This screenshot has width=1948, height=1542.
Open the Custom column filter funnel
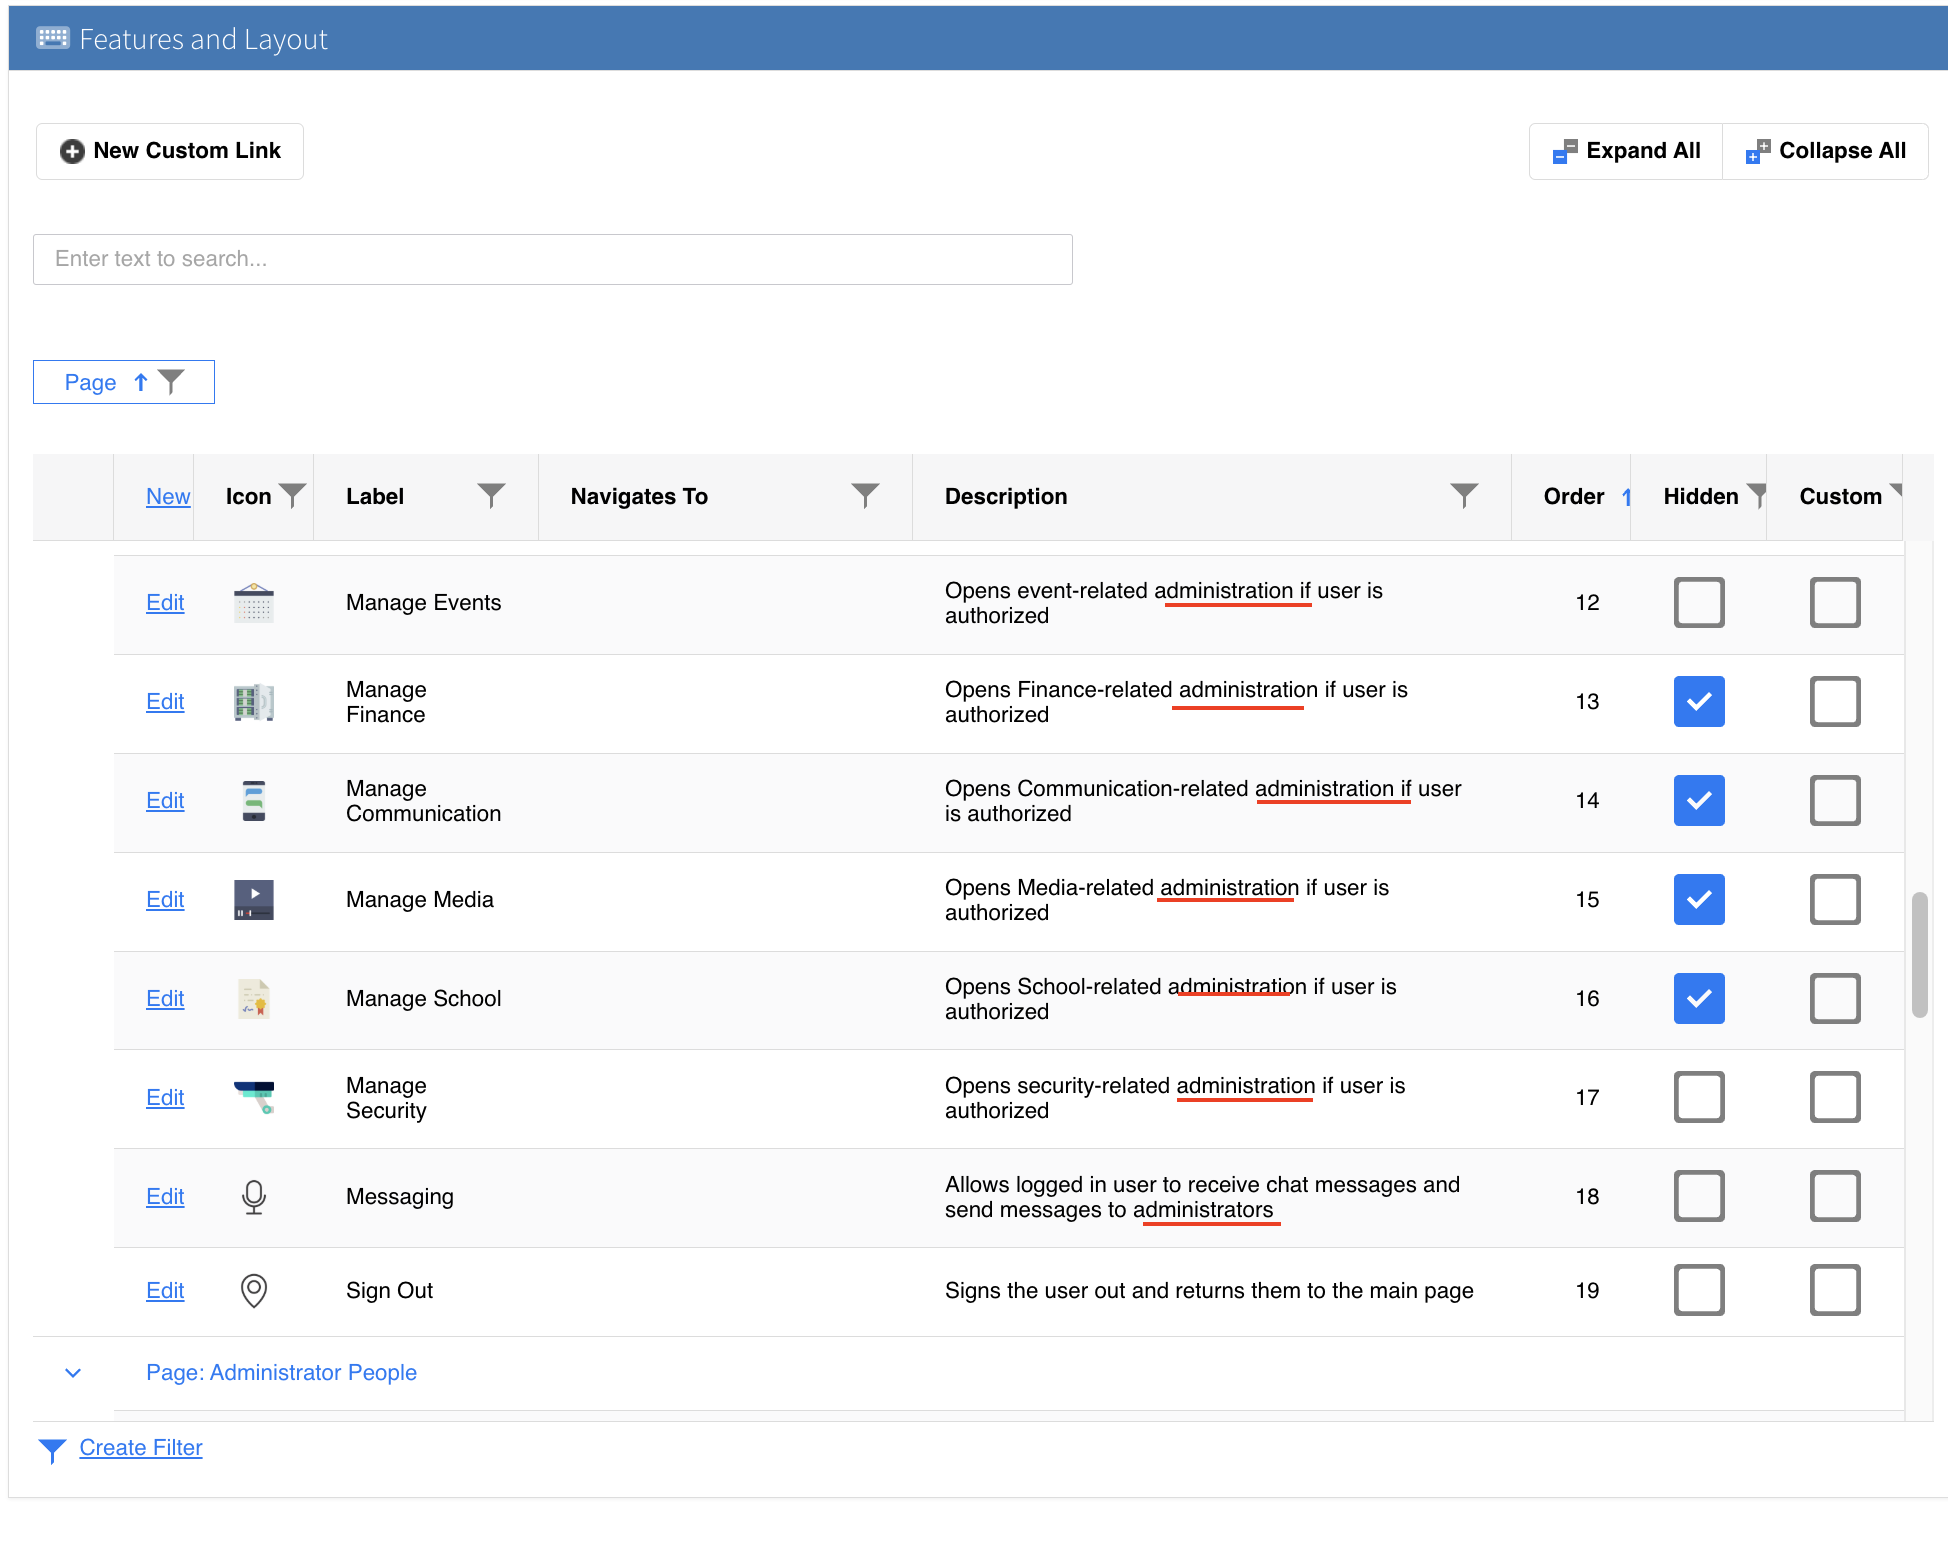click(x=1895, y=491)
